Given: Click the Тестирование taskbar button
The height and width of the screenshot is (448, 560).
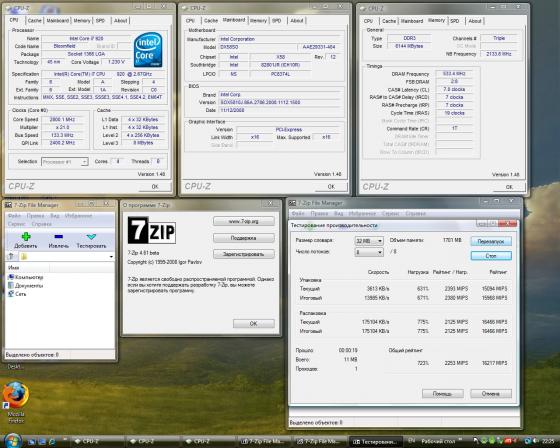Looking at the screenshot, I should 375,442.
